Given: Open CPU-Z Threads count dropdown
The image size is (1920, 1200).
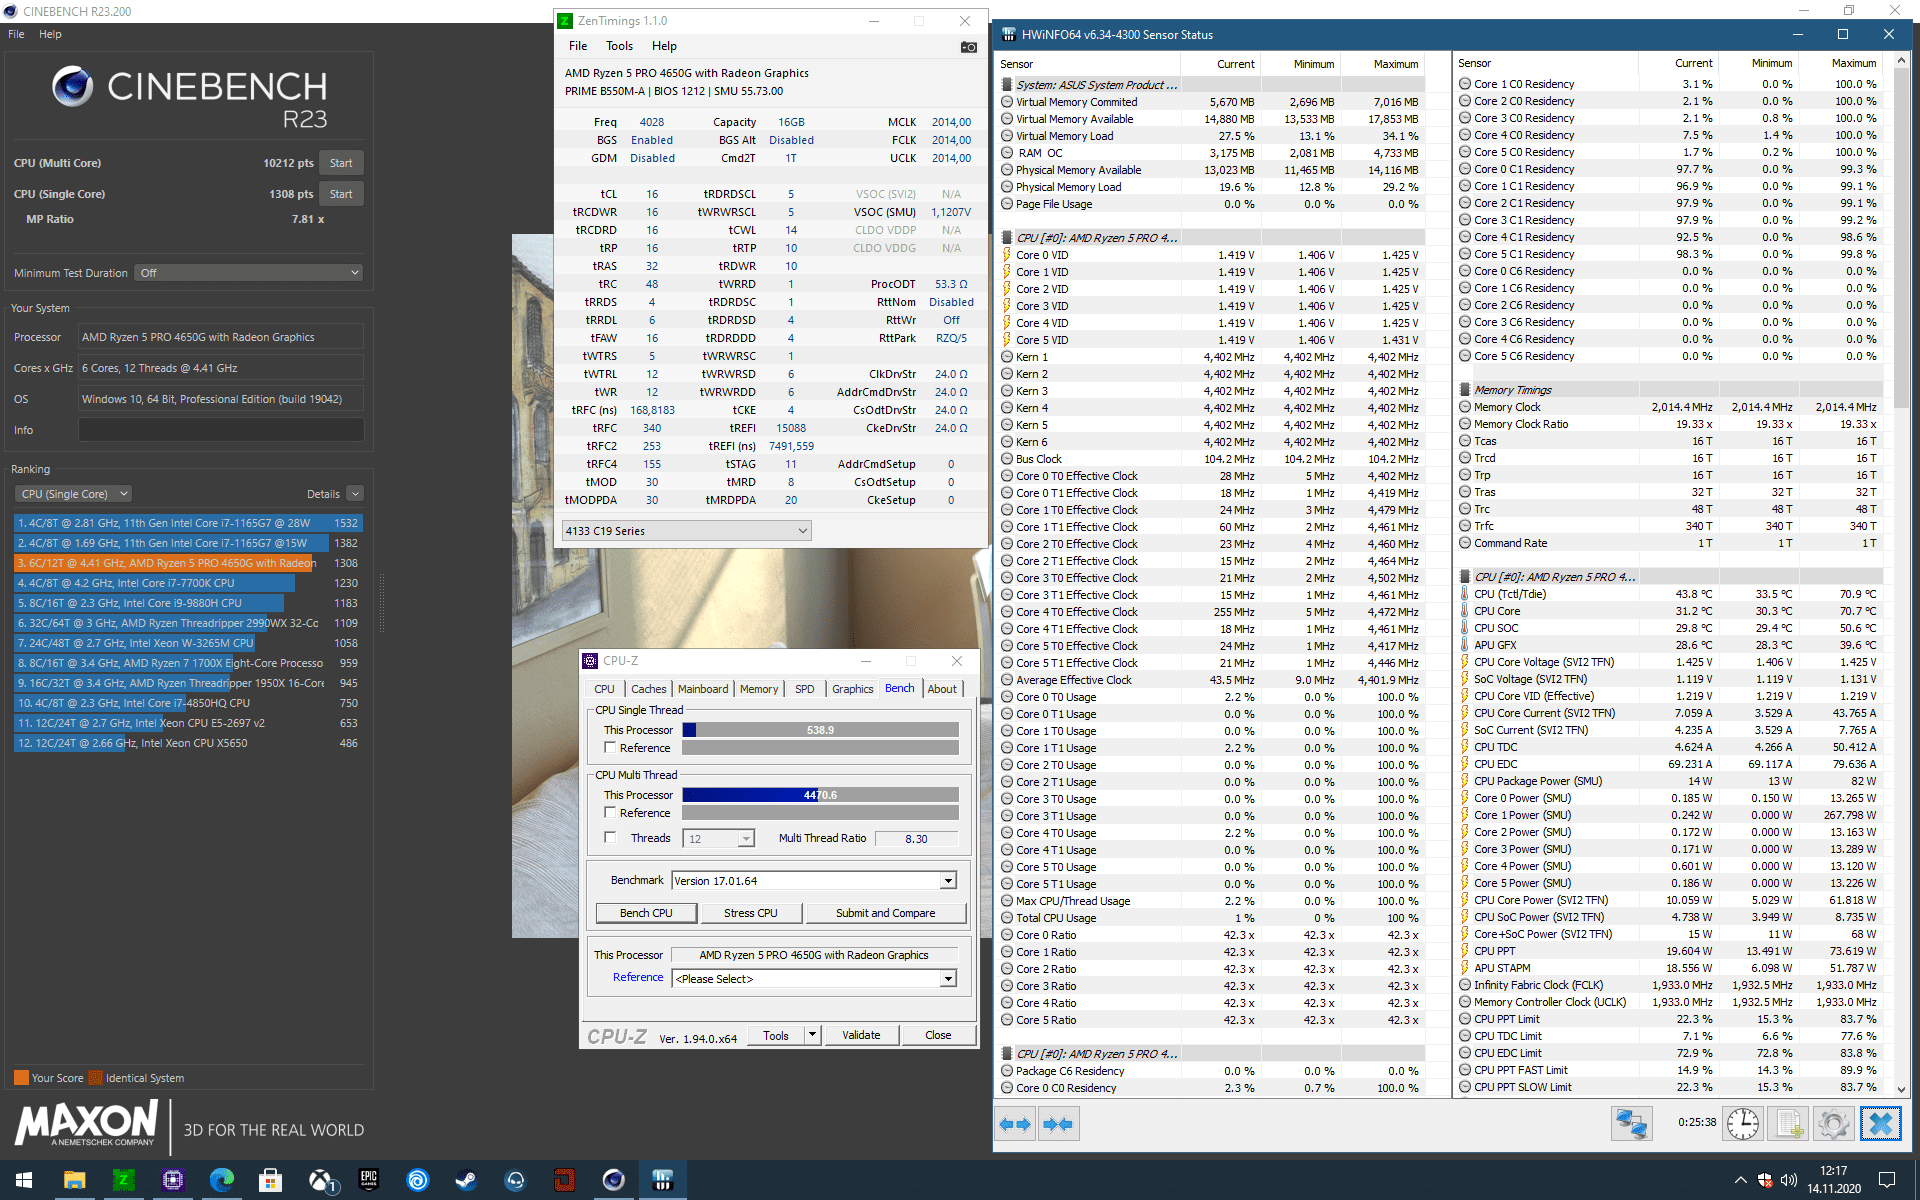Looking at the screenshot, I should [718, 839].
